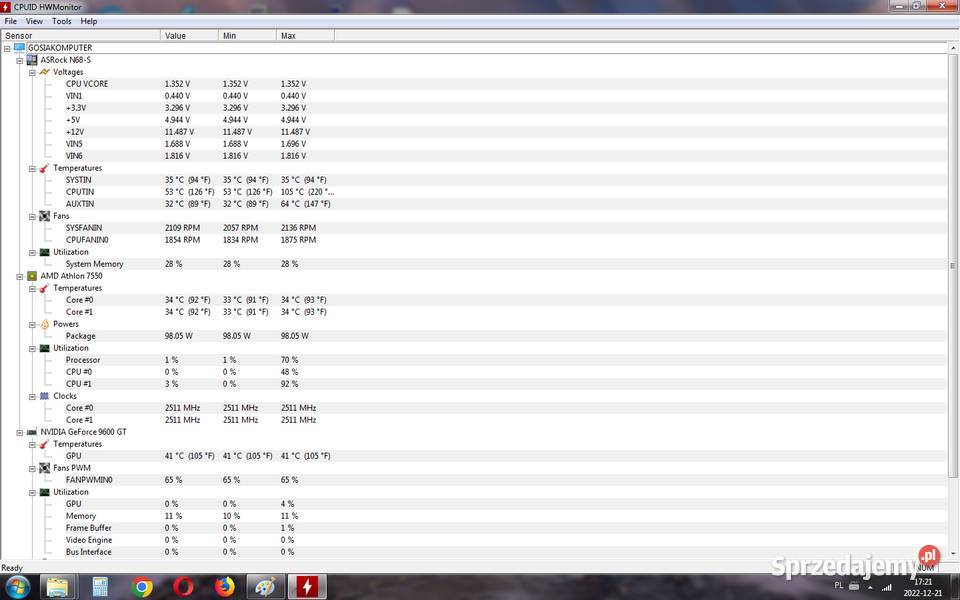Launch Opera browser from taskbar

[x=183, y=587]
